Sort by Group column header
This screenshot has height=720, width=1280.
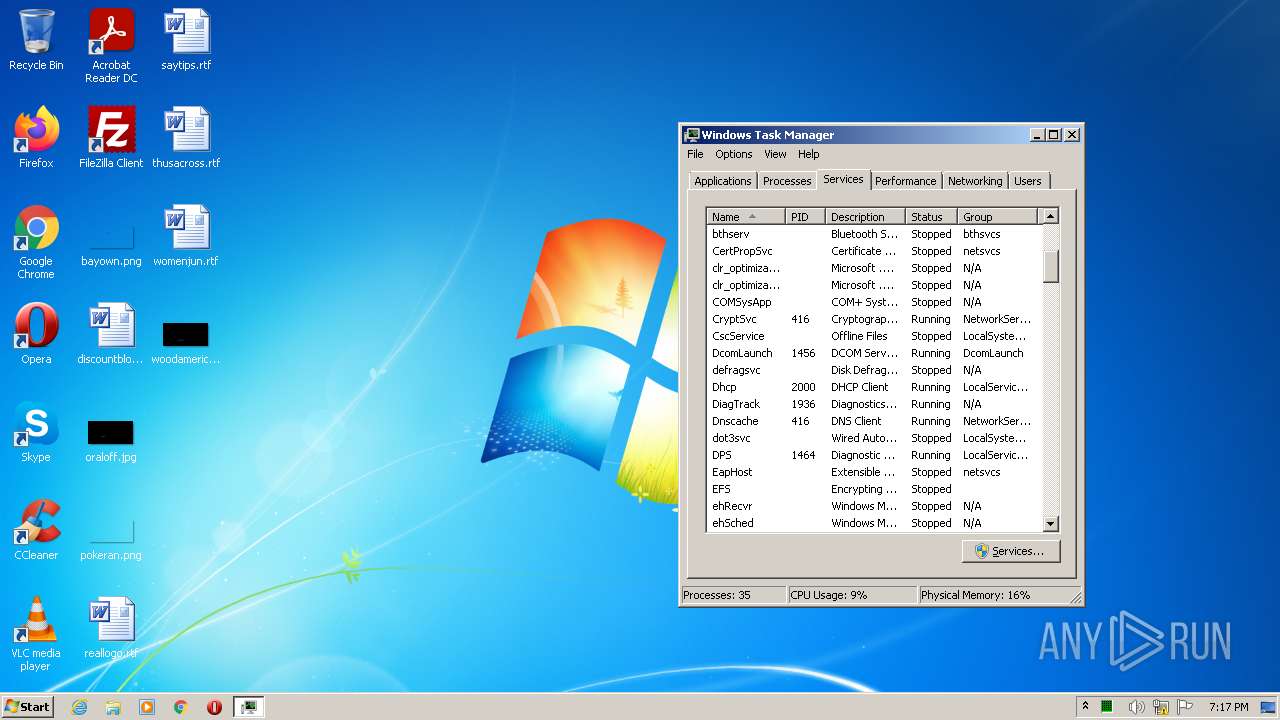click(x=998, y=216)
